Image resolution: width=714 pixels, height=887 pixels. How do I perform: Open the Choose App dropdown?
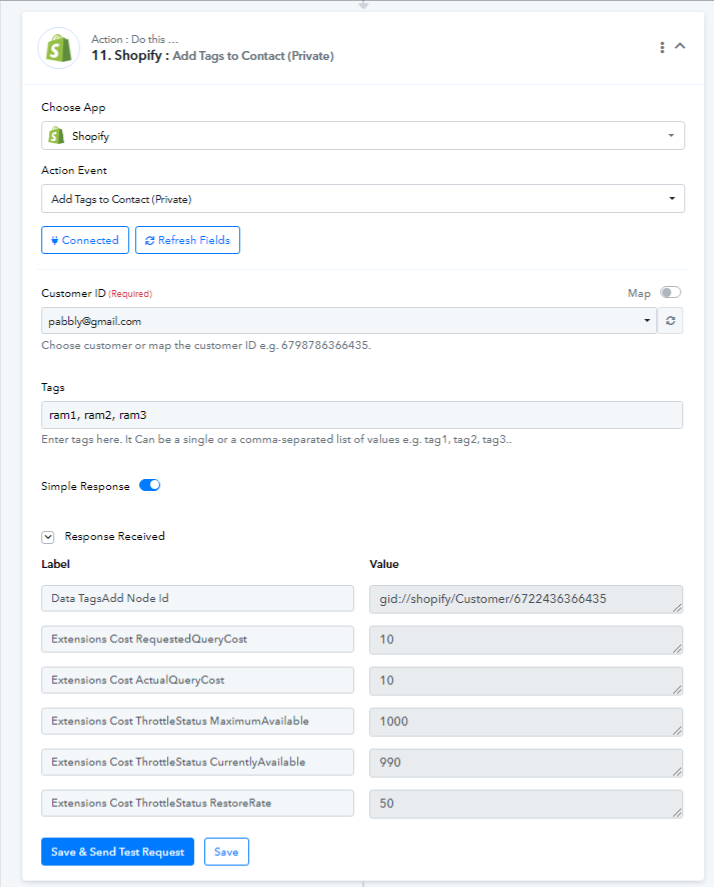pyautogui.click(x=363, y=136)
